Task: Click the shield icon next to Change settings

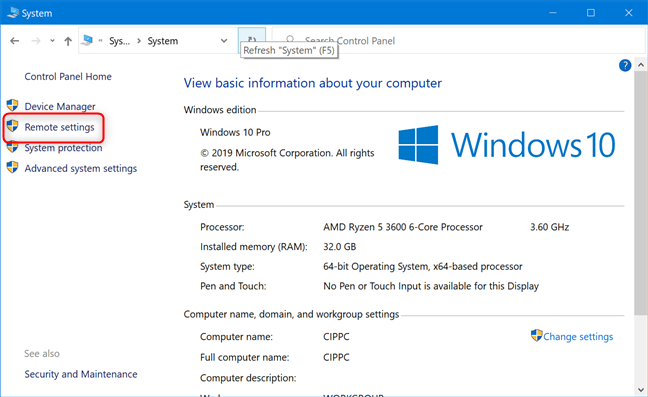Action: pyautogui.click(x=536, y=335)
